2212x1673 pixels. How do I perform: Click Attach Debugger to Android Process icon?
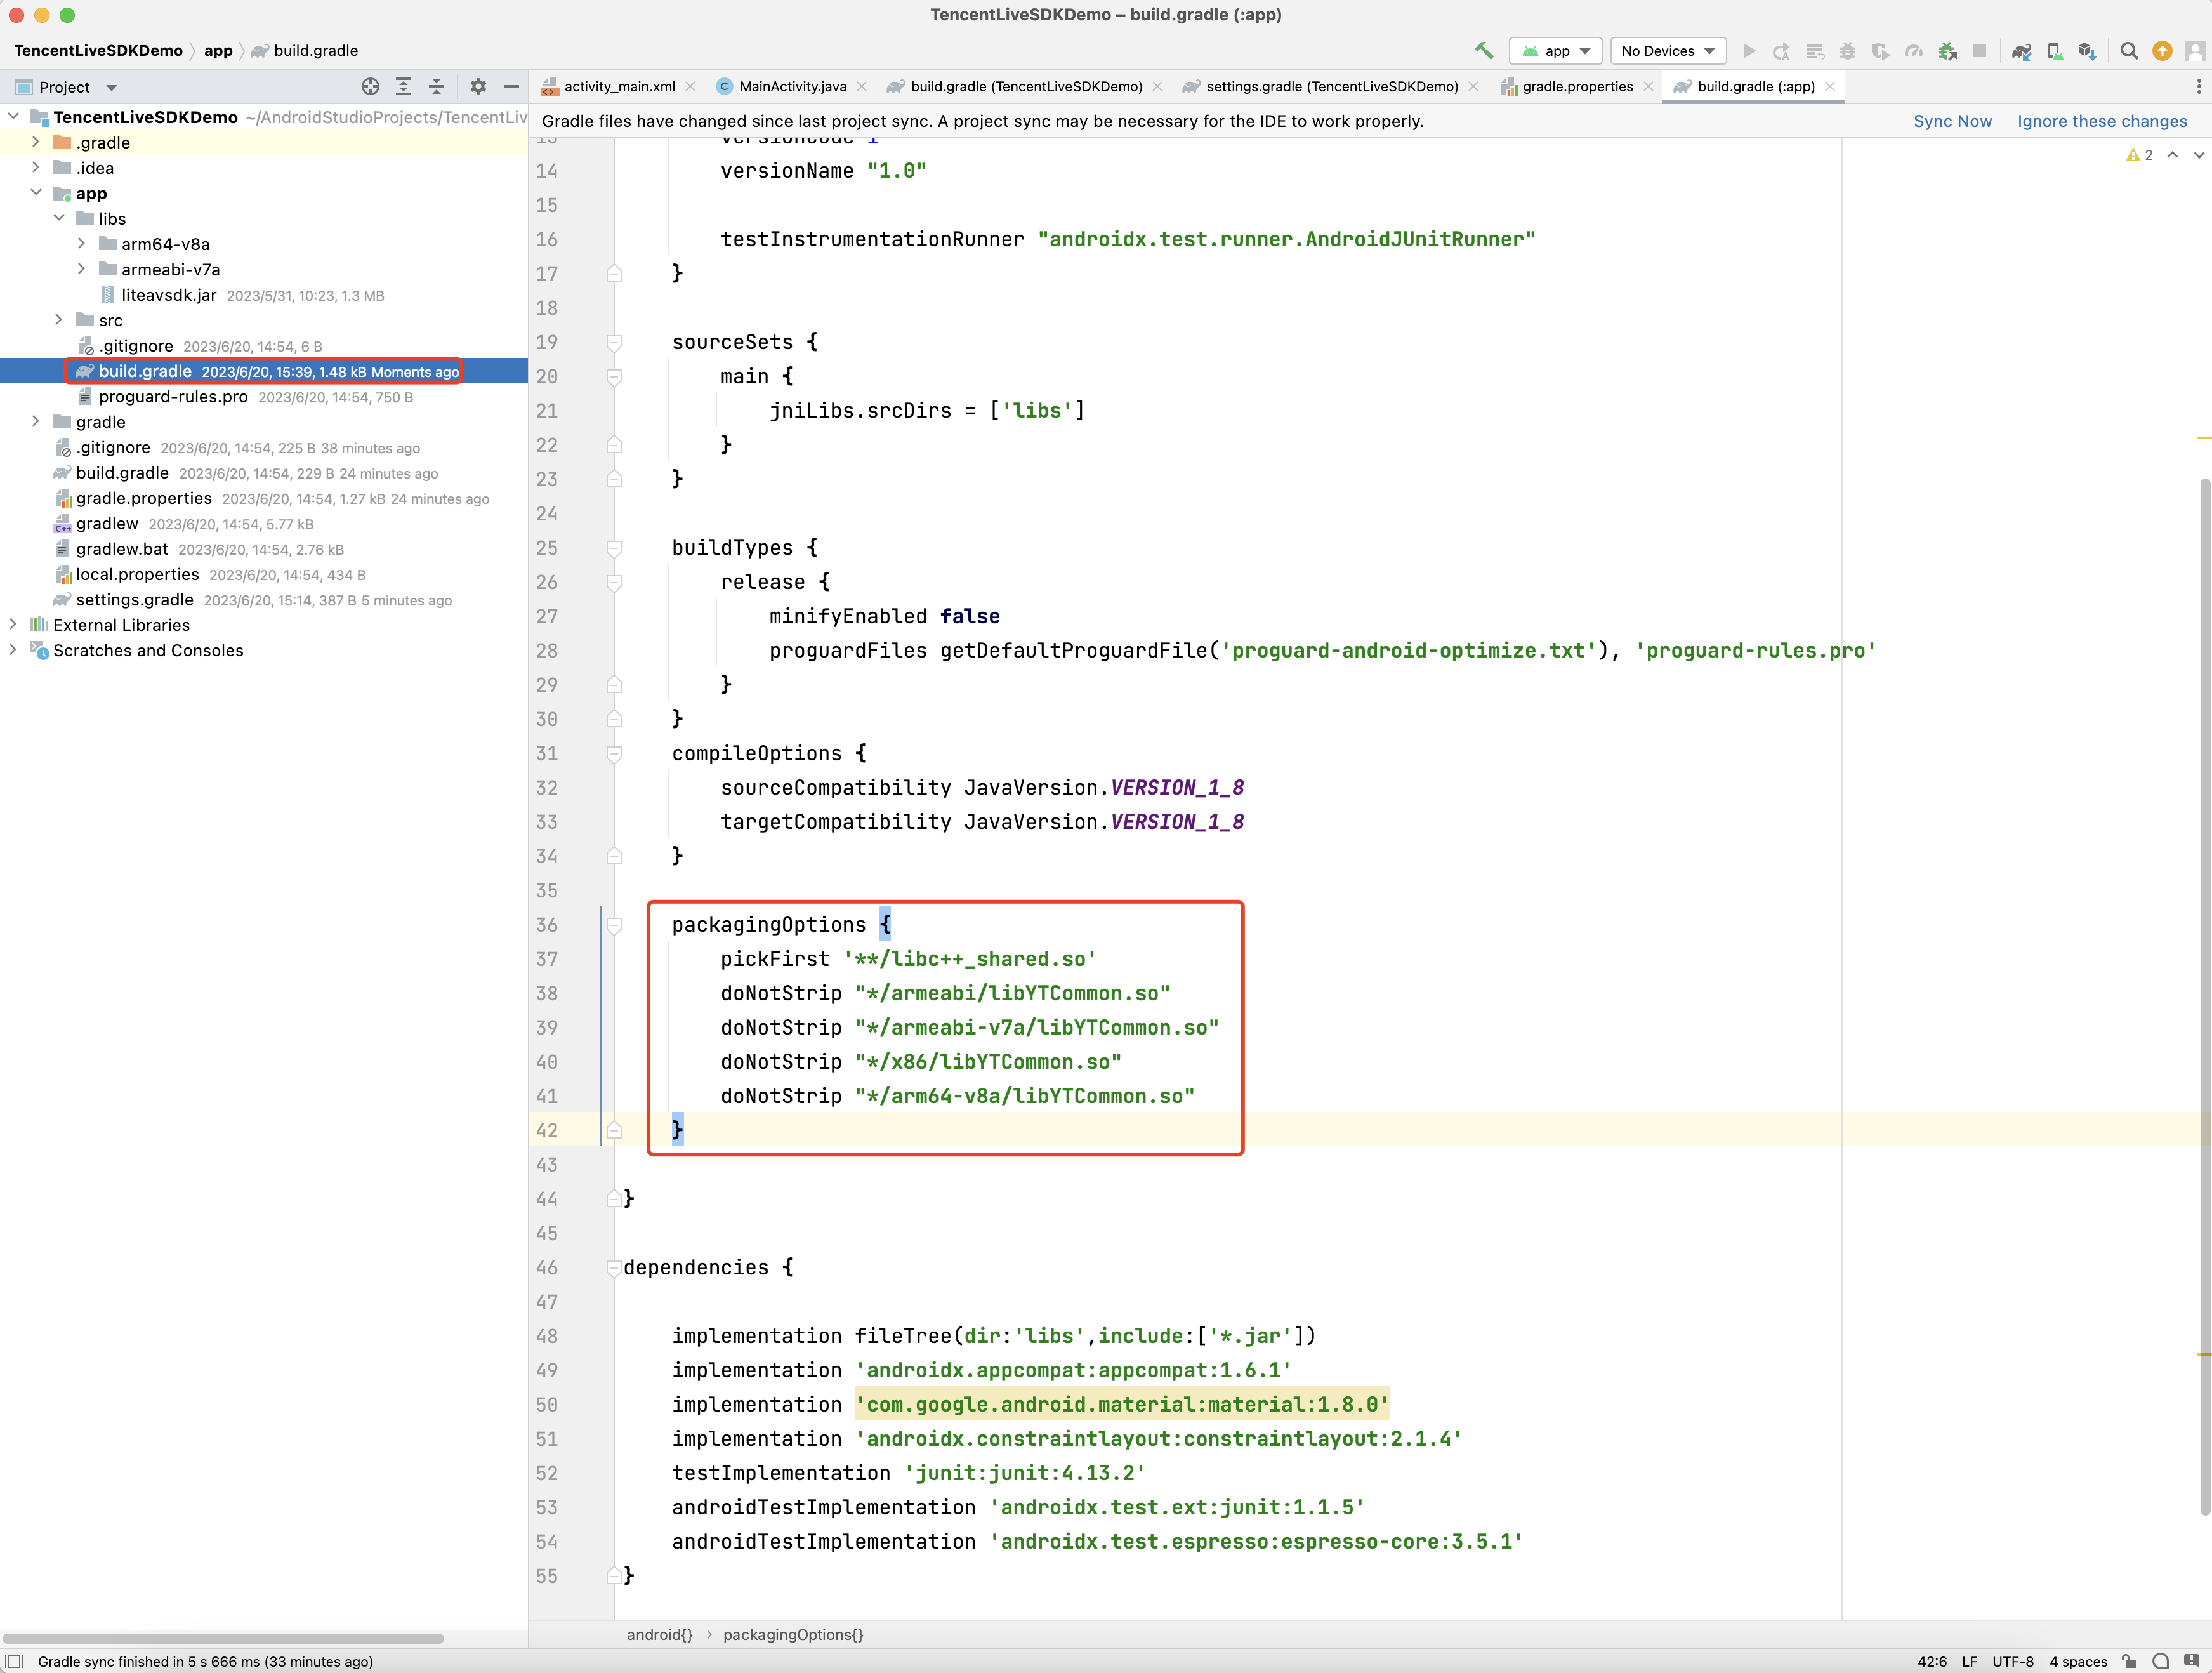1947,51
